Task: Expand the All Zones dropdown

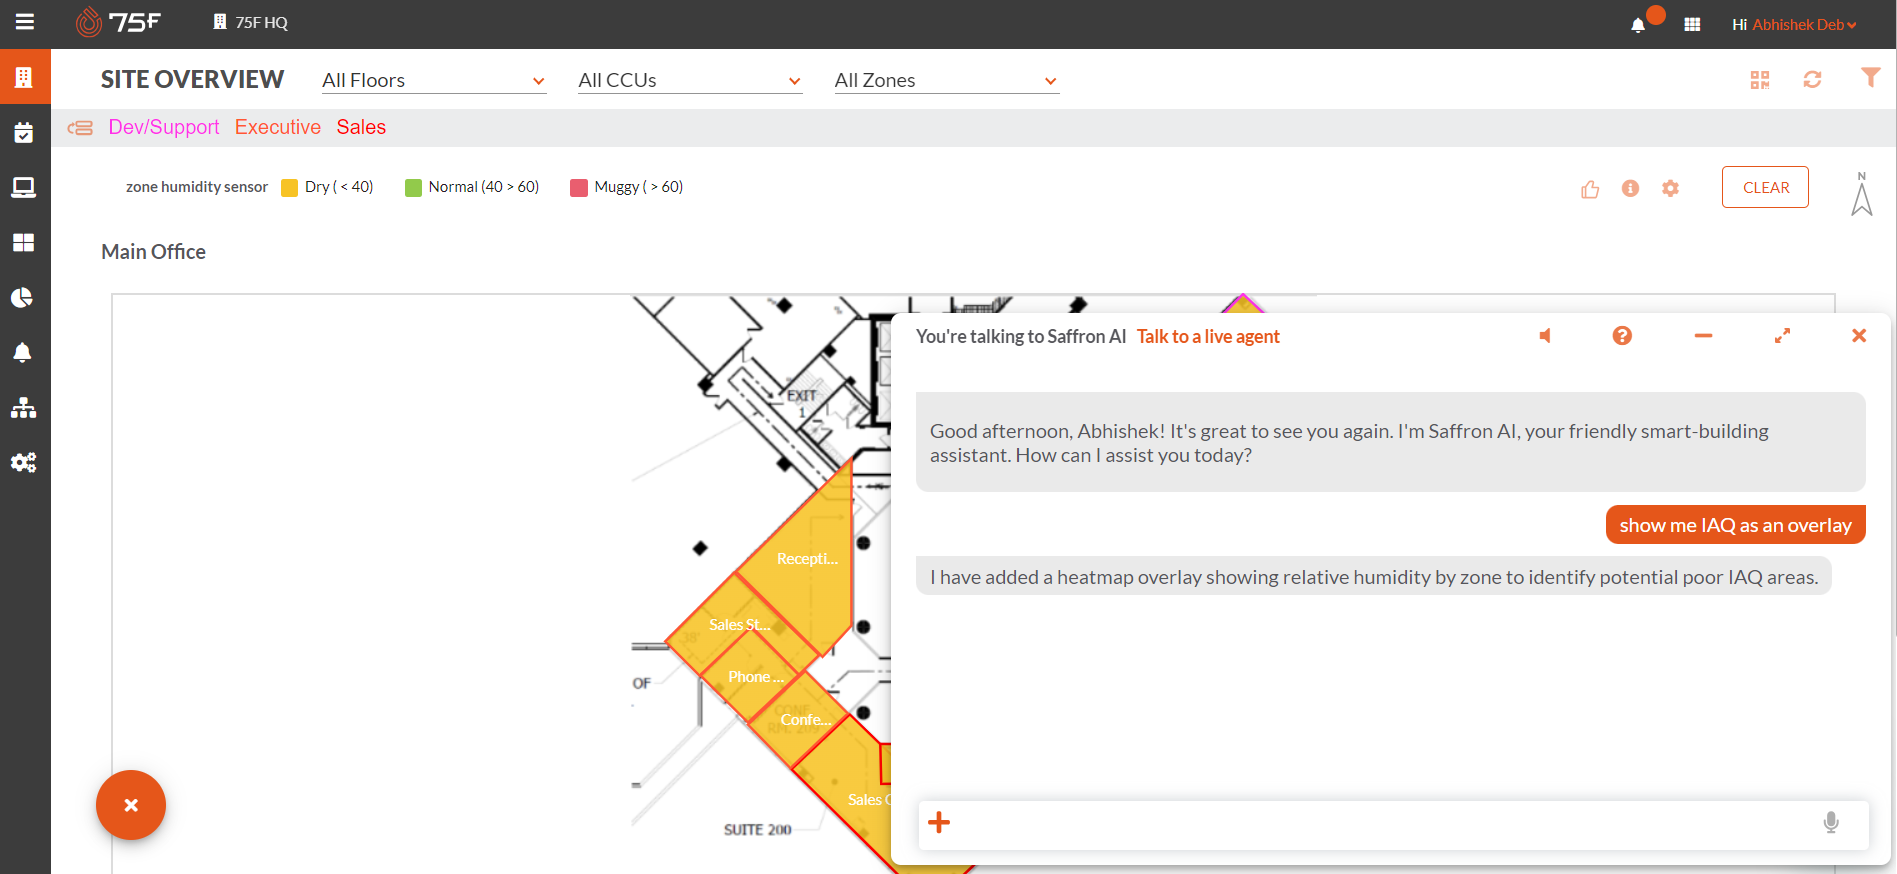Action: click(x=946, y=80)
